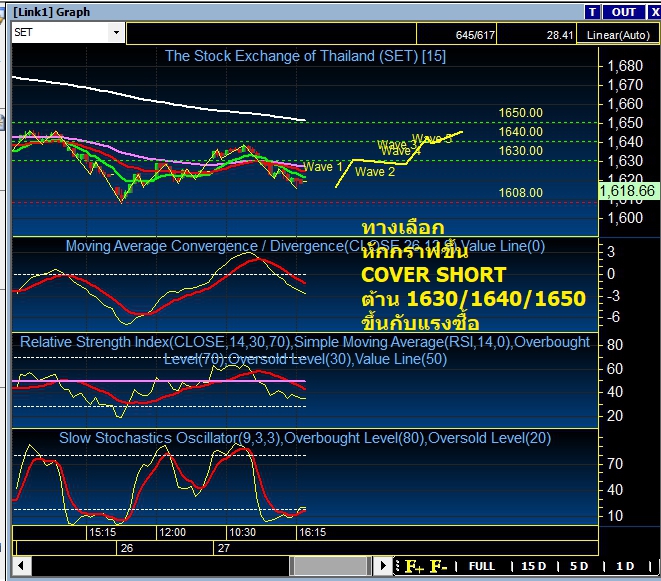Click the 12:00 time axis marker
Image resolution: width=661 pixels, height=581 pixels.
tap(172, 532)
